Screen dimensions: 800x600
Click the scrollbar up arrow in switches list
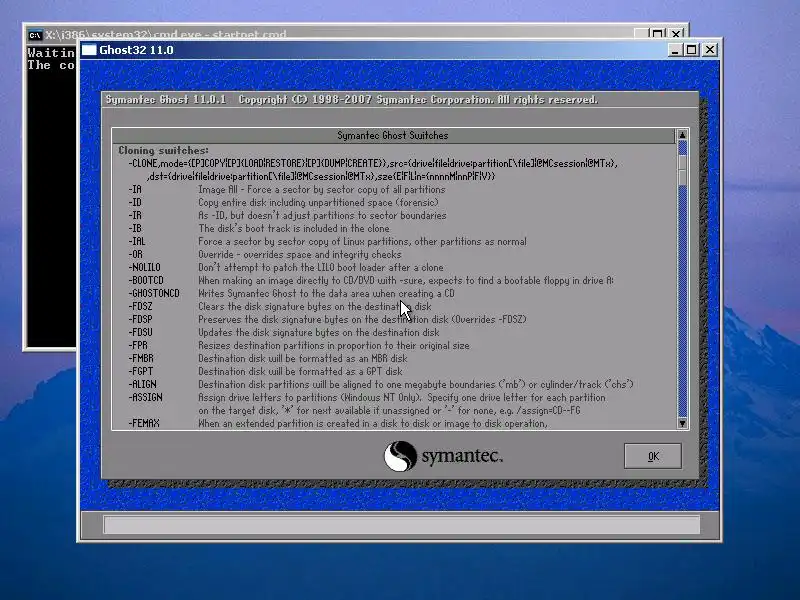(x=682, y=135)
